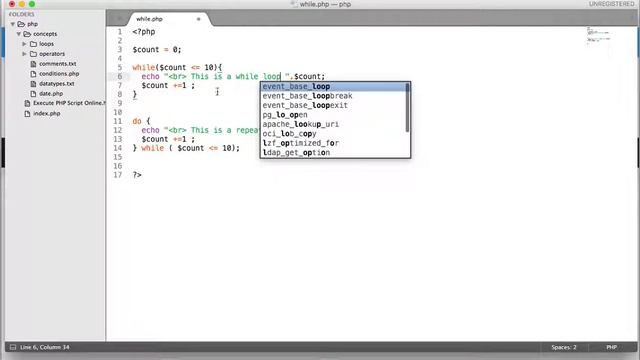Image resolution: width=640 pixels, height=360 pixels.
Task: Click the UNREGISTERED title bar label
Action: click(611, 4)
